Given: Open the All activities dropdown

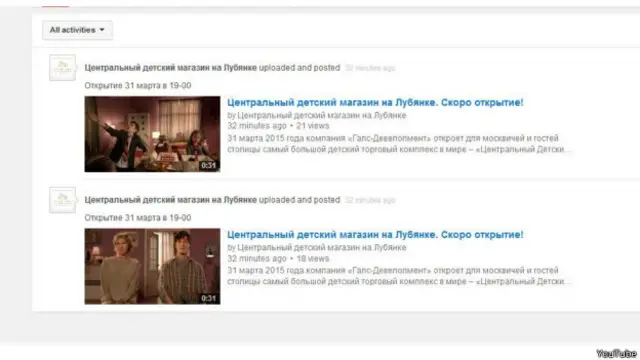Looking at the screenshot, I should coord(77,30).
